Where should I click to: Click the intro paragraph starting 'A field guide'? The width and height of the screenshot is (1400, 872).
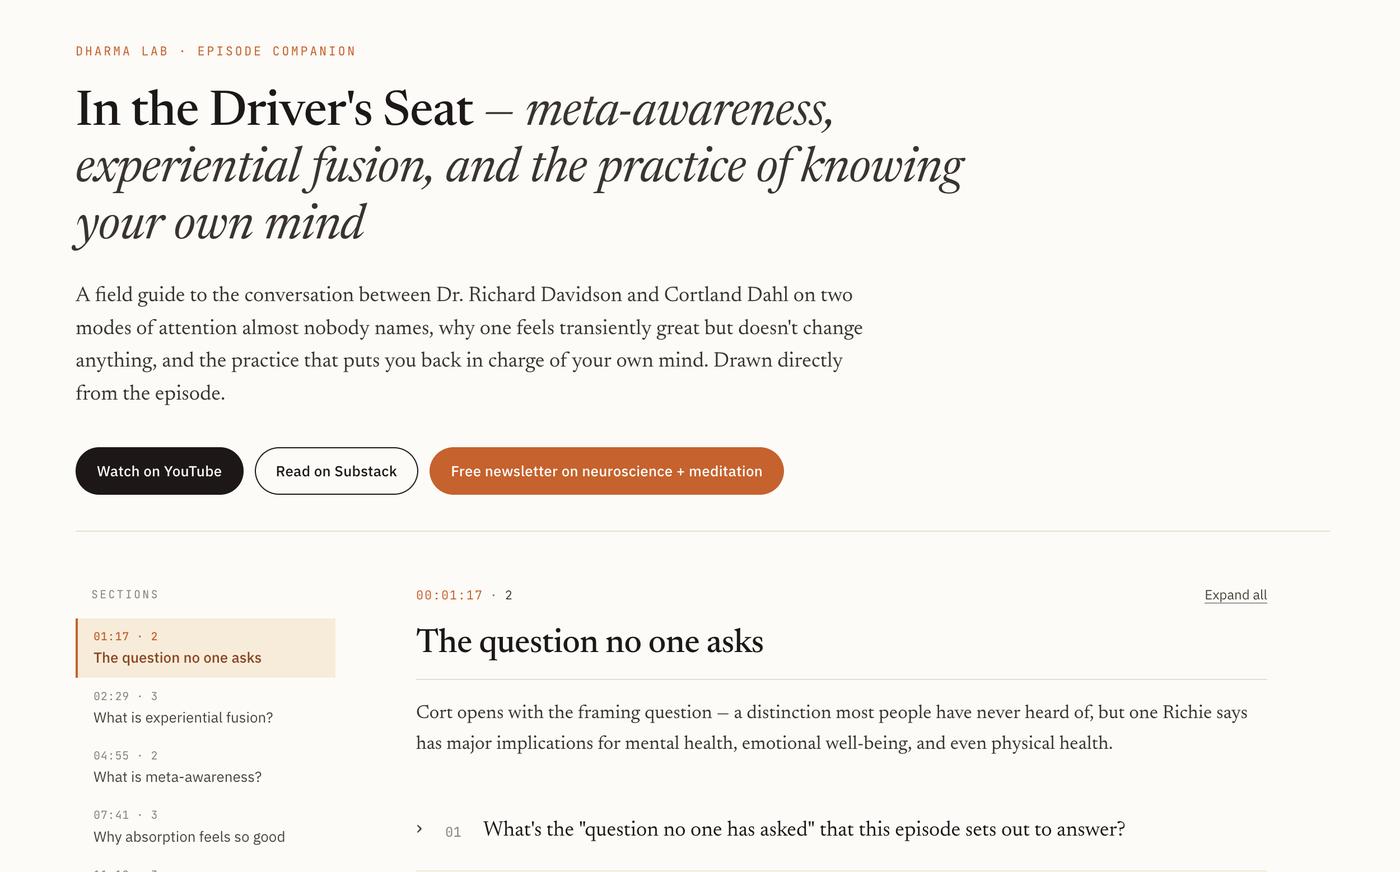pos(469,344)
